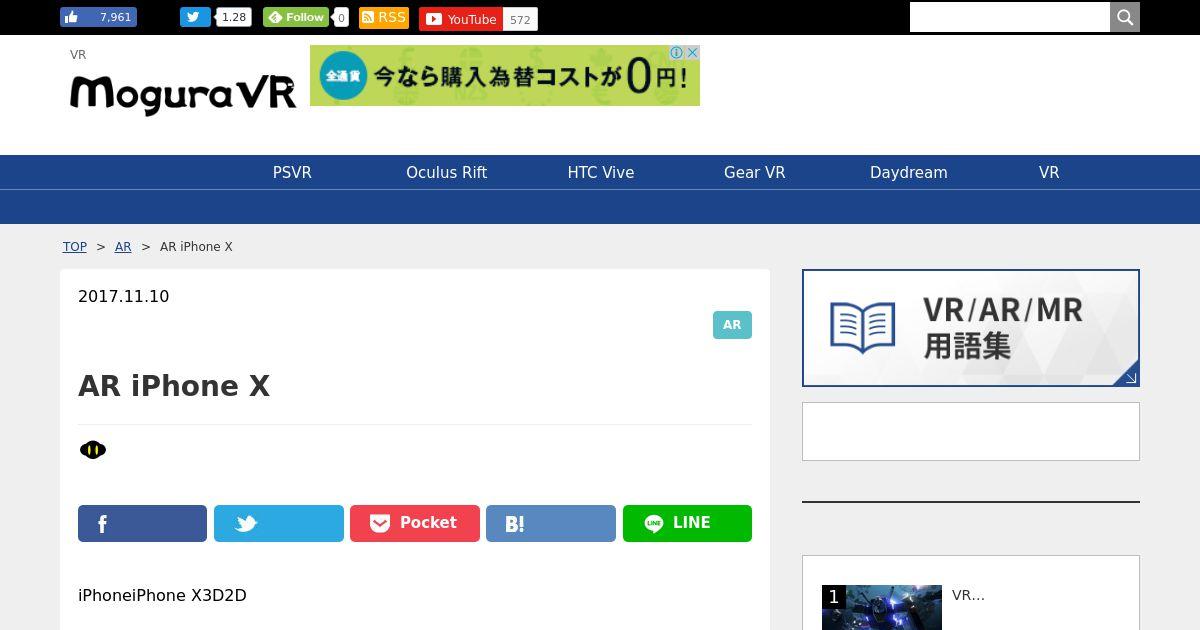Image resolution: width=1200 pixels, height=630 pixels.
Task: Open VR/AR/MR glossary banner
Action: (x=971, y=328)
